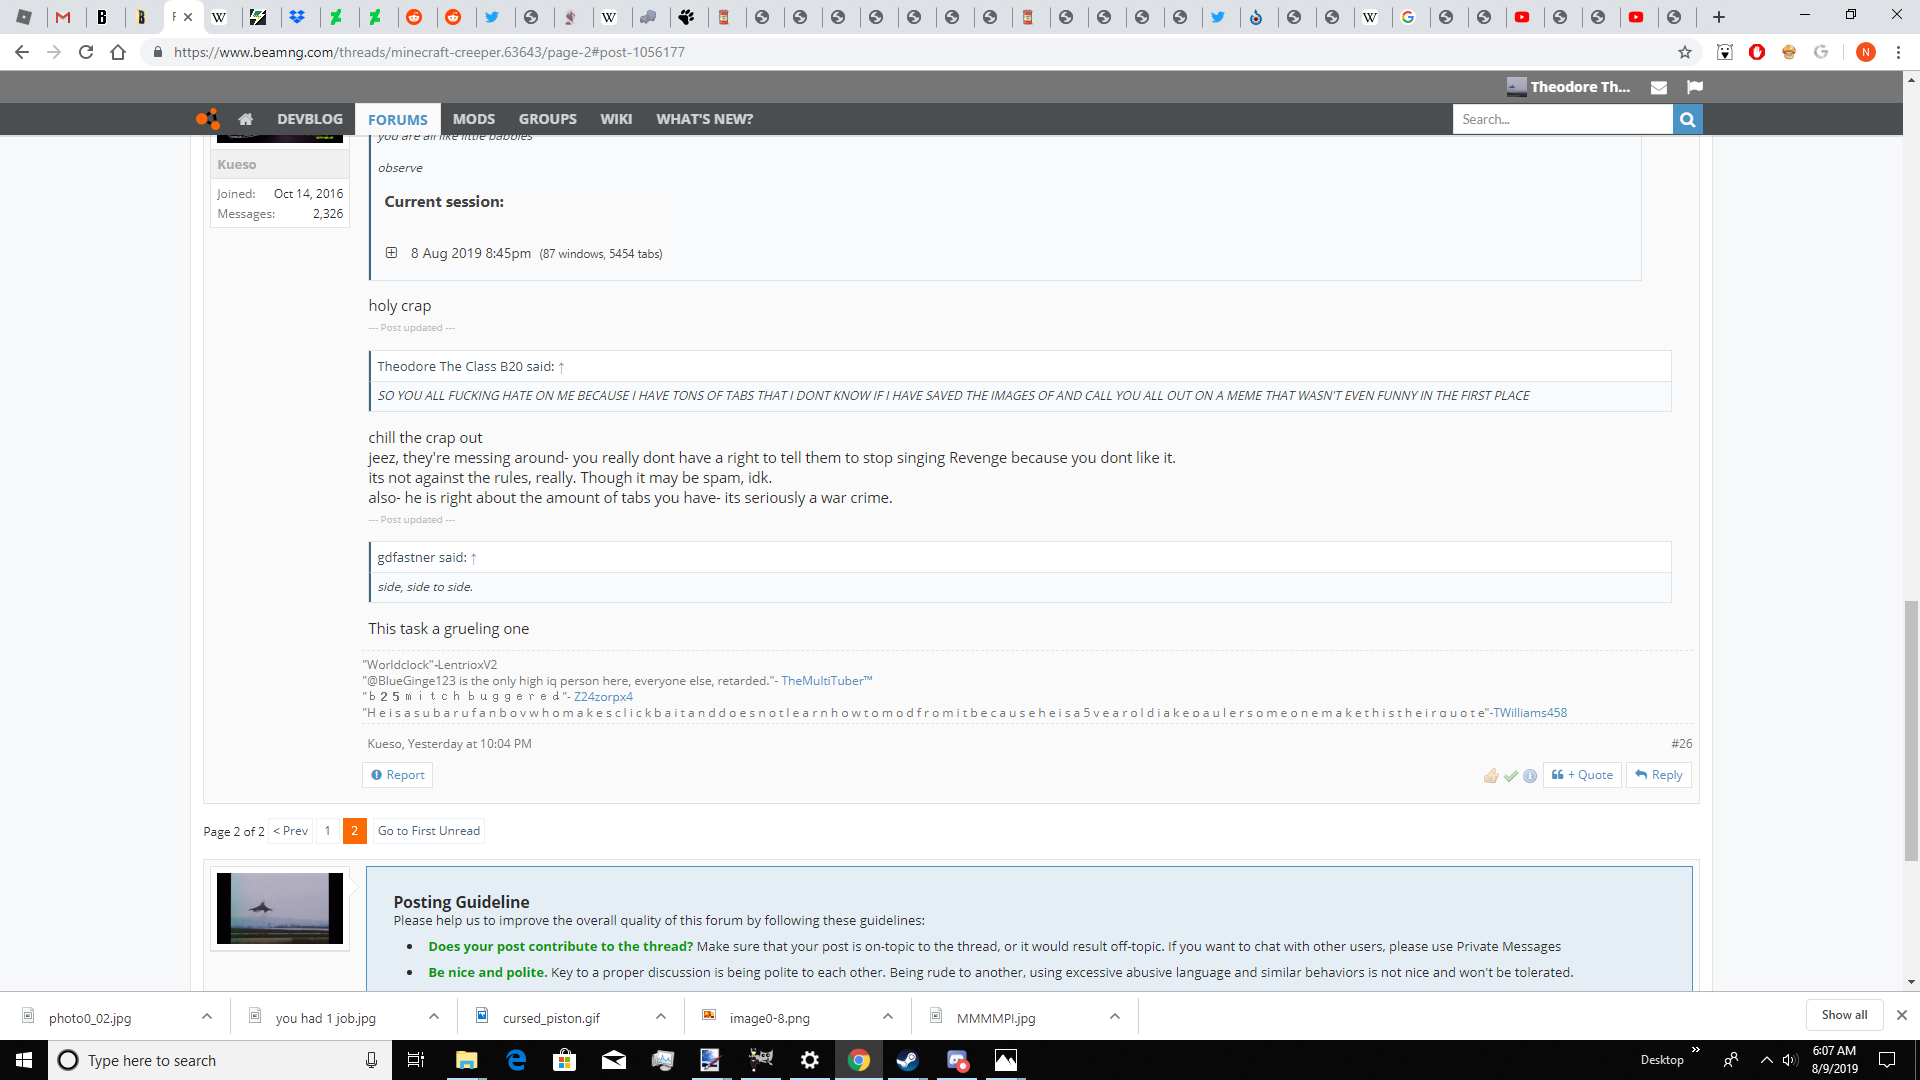This screenshot has height=1080, width=1920.
Task: Open the red shield extension icon
Action: (1756, 52)
